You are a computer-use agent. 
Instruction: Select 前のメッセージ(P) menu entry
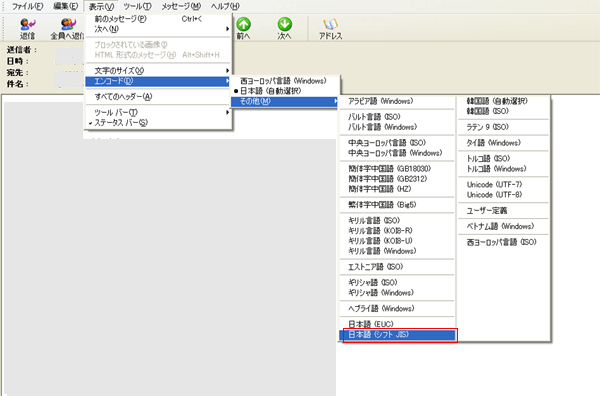coord(158,19)
